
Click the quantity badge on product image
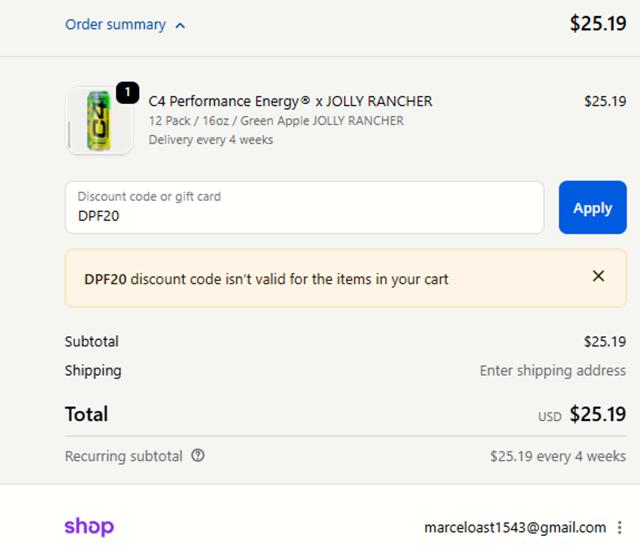[x=127, y=93]
